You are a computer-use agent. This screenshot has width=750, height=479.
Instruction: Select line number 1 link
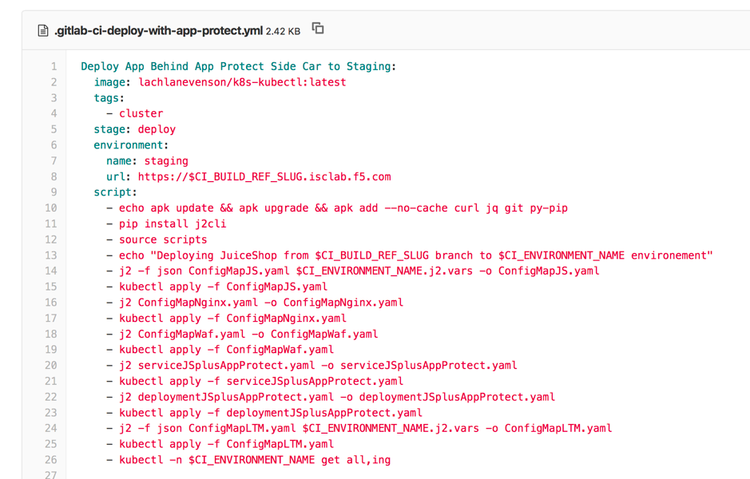[x=53, y=67]
